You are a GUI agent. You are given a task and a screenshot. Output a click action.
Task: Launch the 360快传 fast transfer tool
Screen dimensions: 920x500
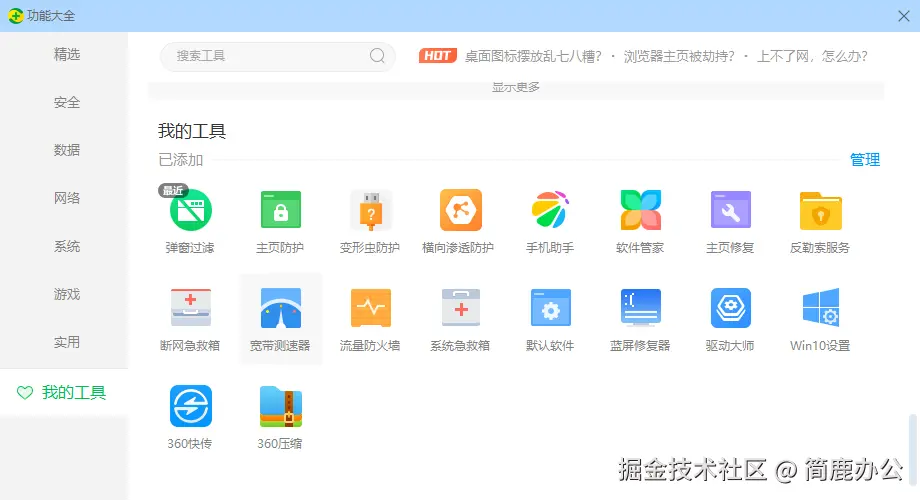(191, 406)
